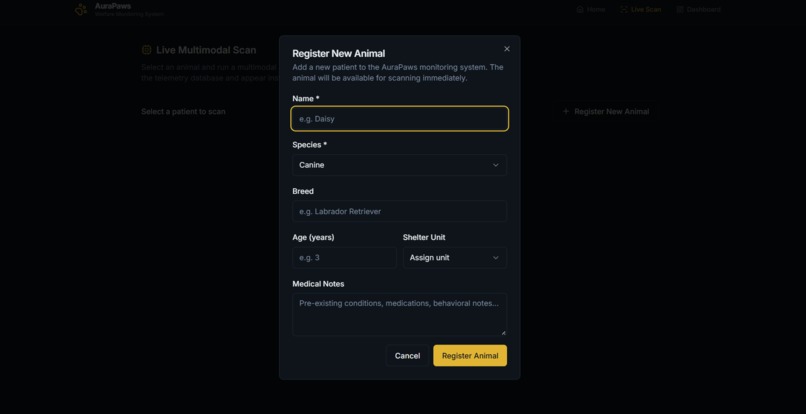This screenshot has width=806, height=414.
Task: Click the Live Multimodal Scan heading icon
Action: (146, 50)
